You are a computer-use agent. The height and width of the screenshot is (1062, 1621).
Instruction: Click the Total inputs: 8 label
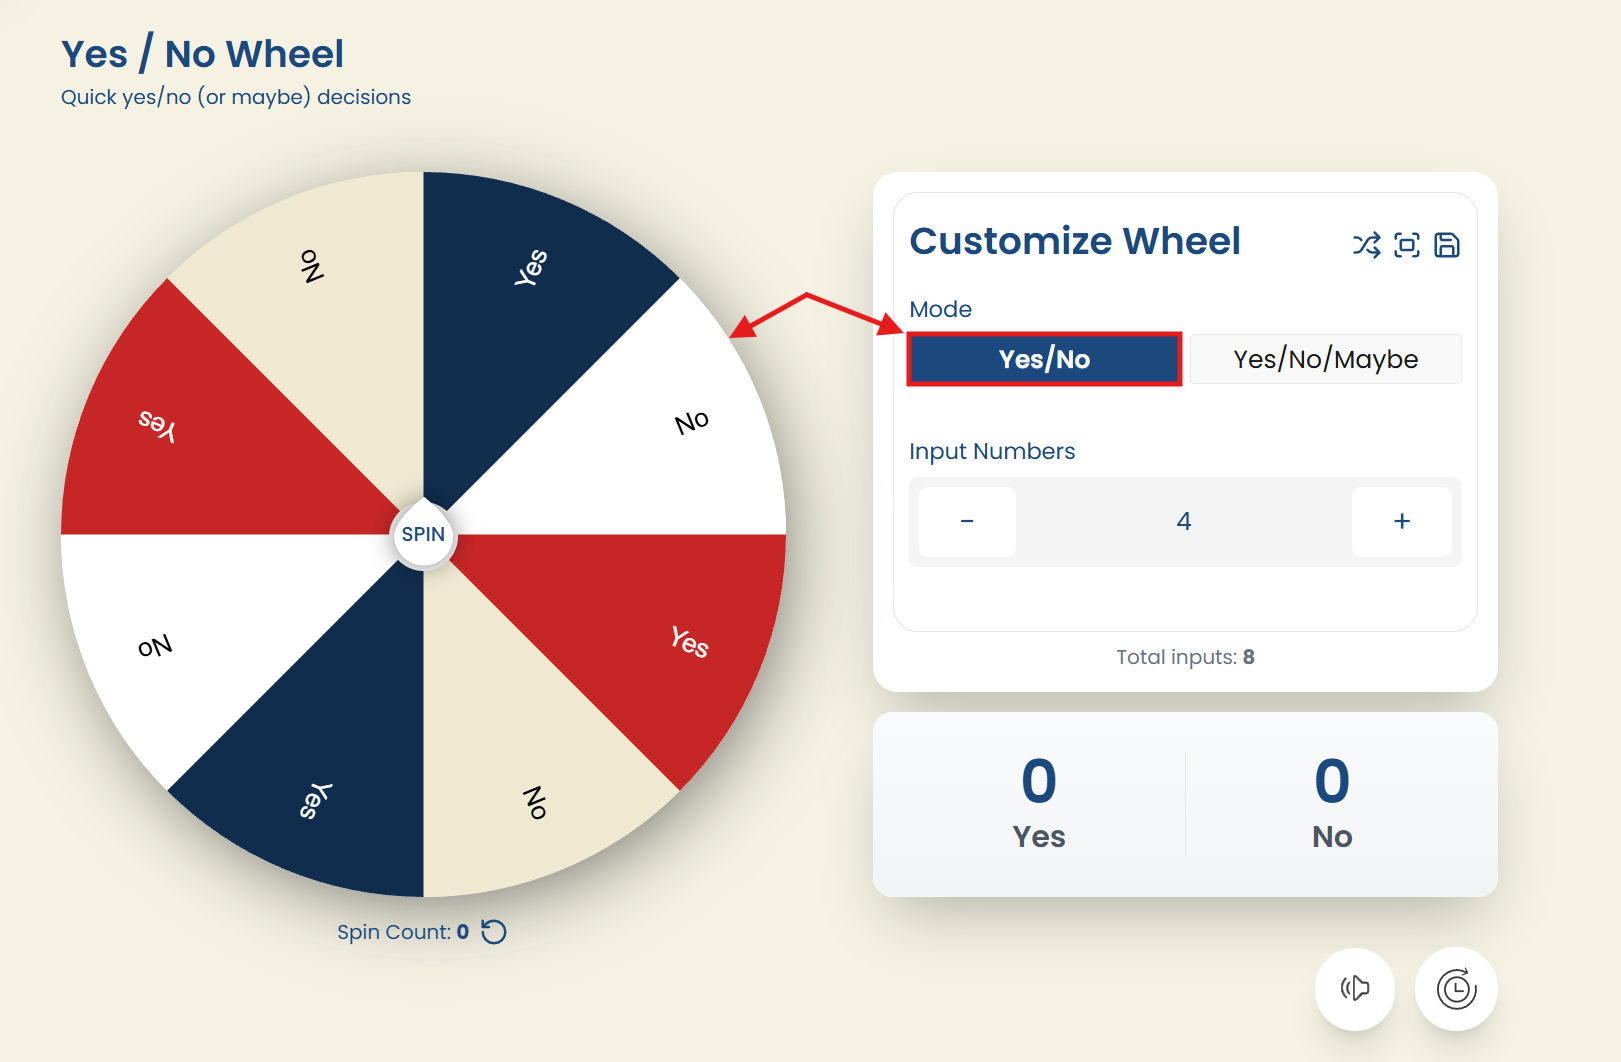[1184, 656]
